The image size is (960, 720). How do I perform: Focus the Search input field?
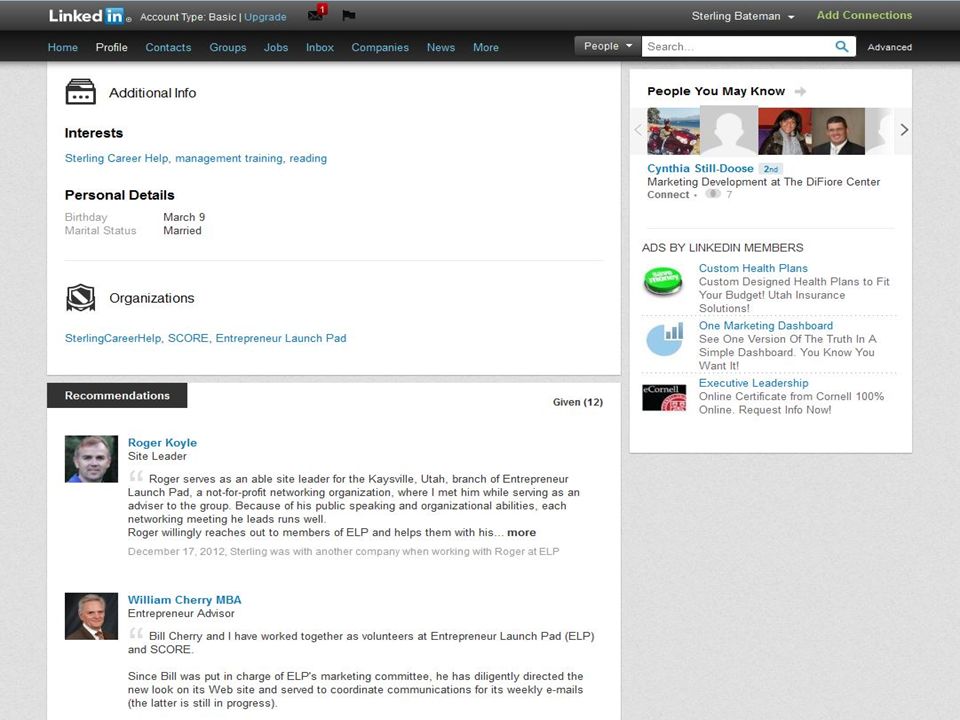740,47
